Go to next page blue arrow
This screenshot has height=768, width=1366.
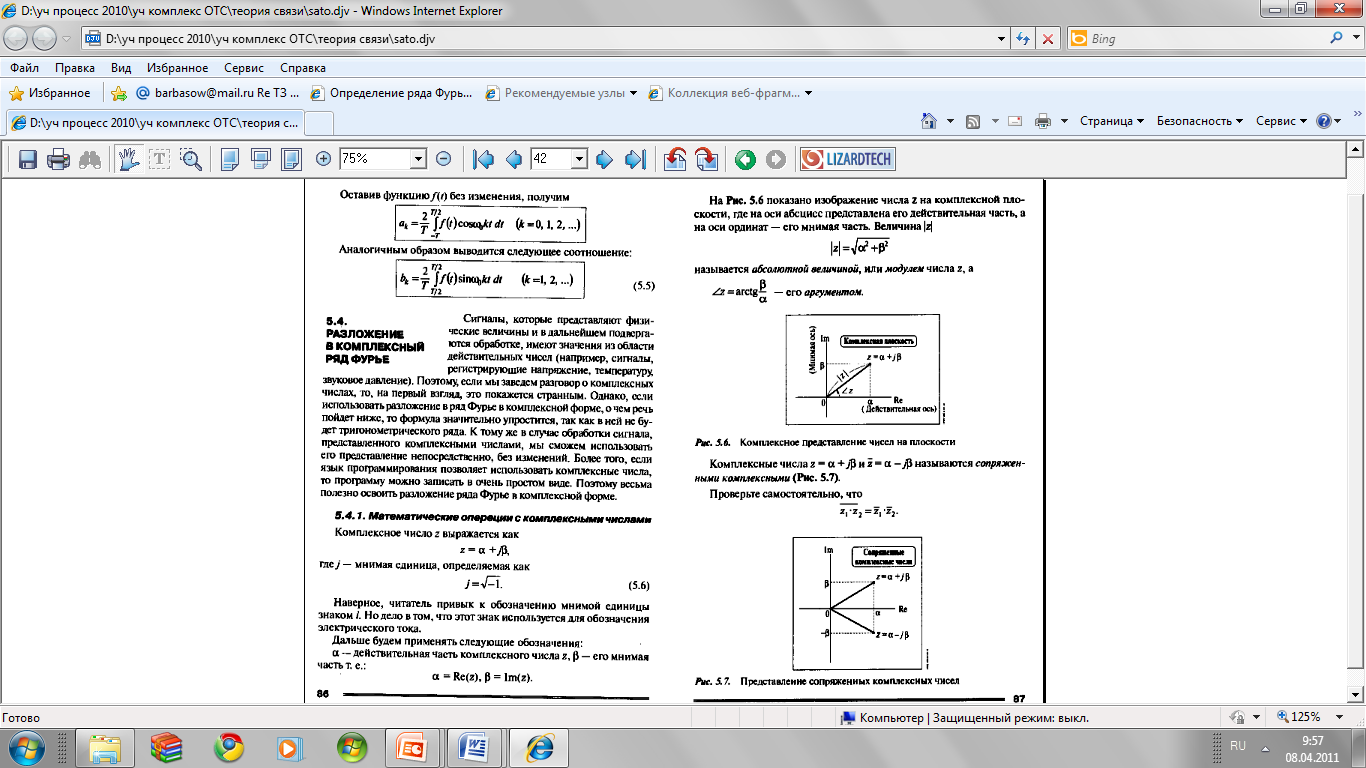click(x=604, y=159)
